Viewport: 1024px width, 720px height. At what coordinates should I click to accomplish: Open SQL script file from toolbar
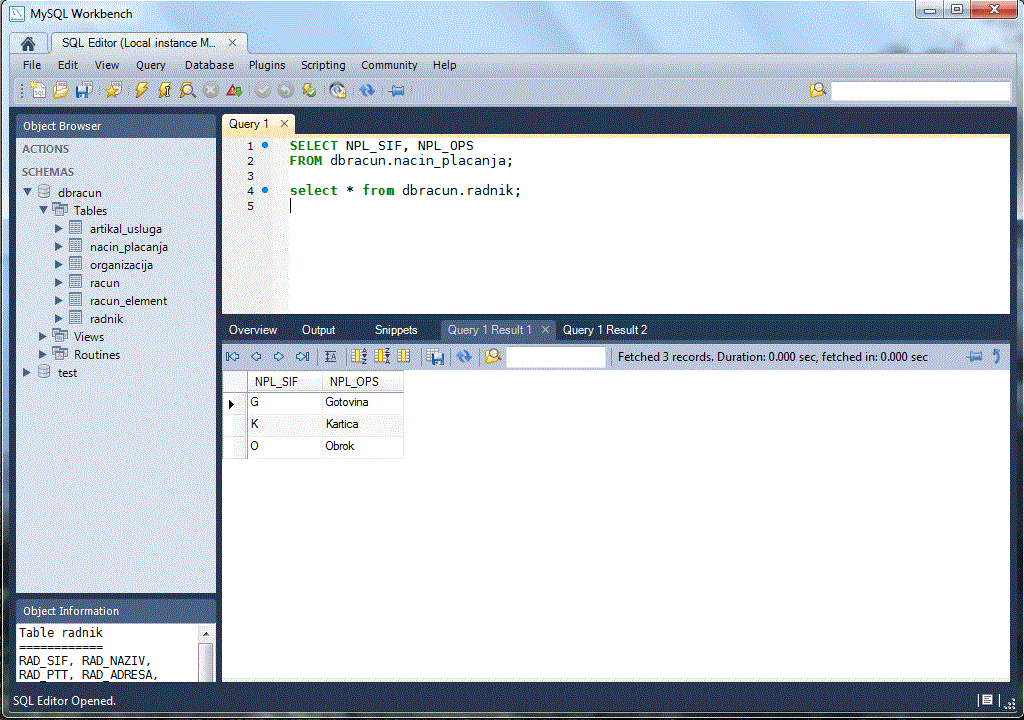61,90
